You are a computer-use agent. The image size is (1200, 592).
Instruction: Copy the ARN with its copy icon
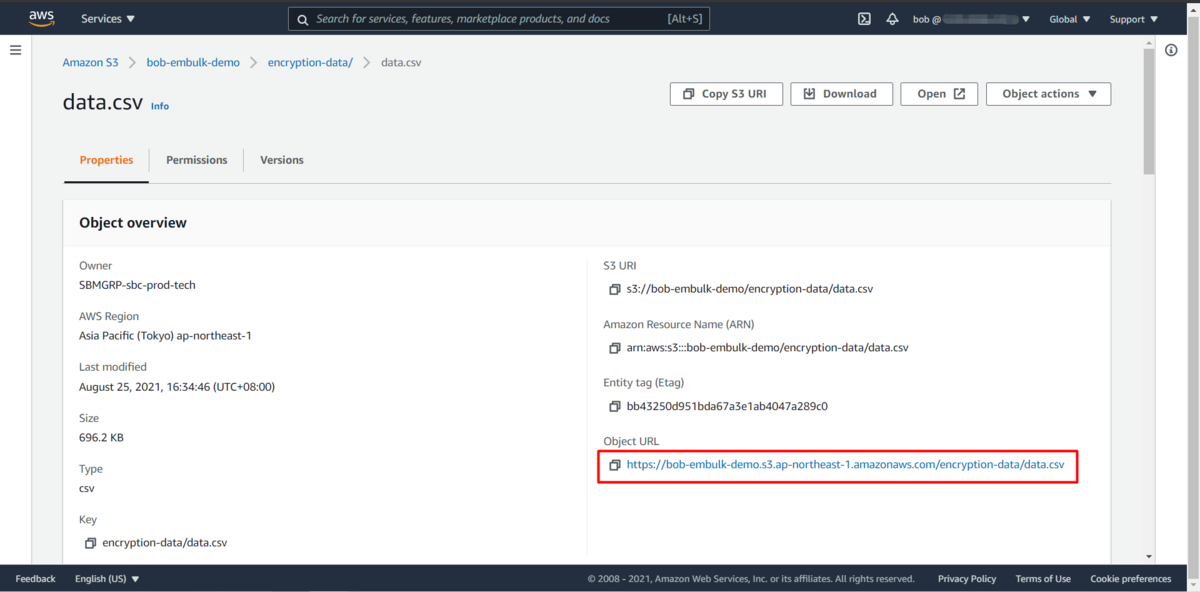(615, 348)
